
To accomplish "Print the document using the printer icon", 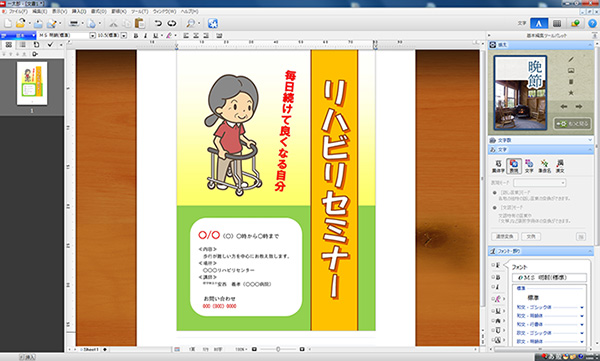I will click(x=73, y=23).
